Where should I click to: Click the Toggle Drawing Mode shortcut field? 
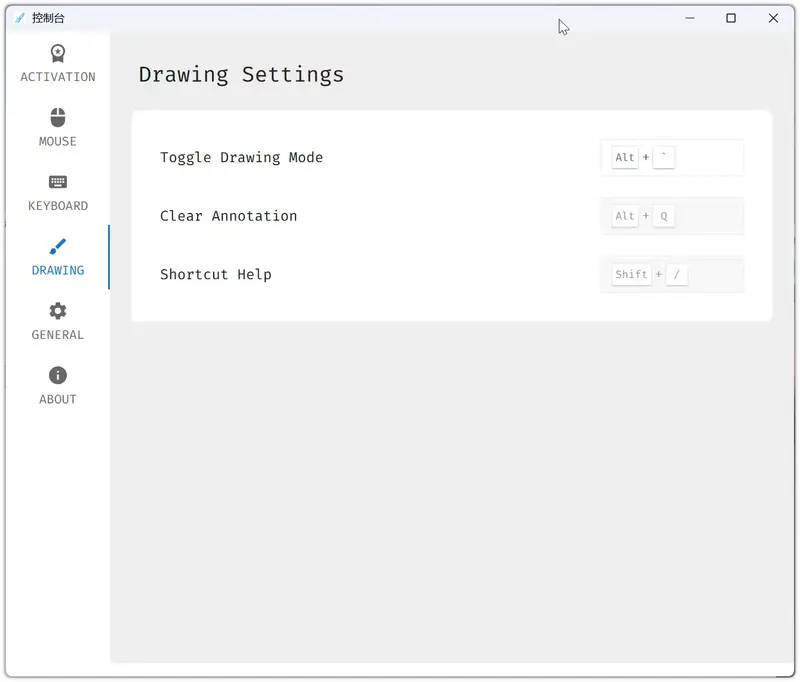(710, 158)
